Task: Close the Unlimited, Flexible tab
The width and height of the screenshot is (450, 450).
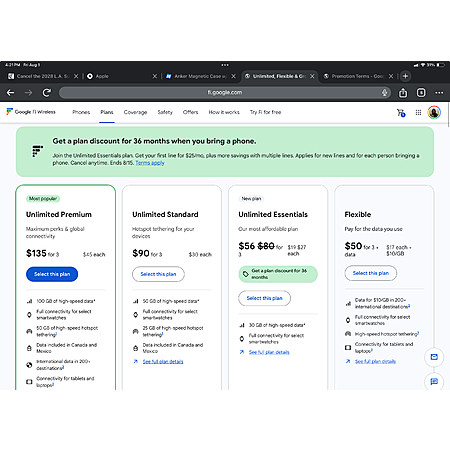Action: tap(312, 76)
